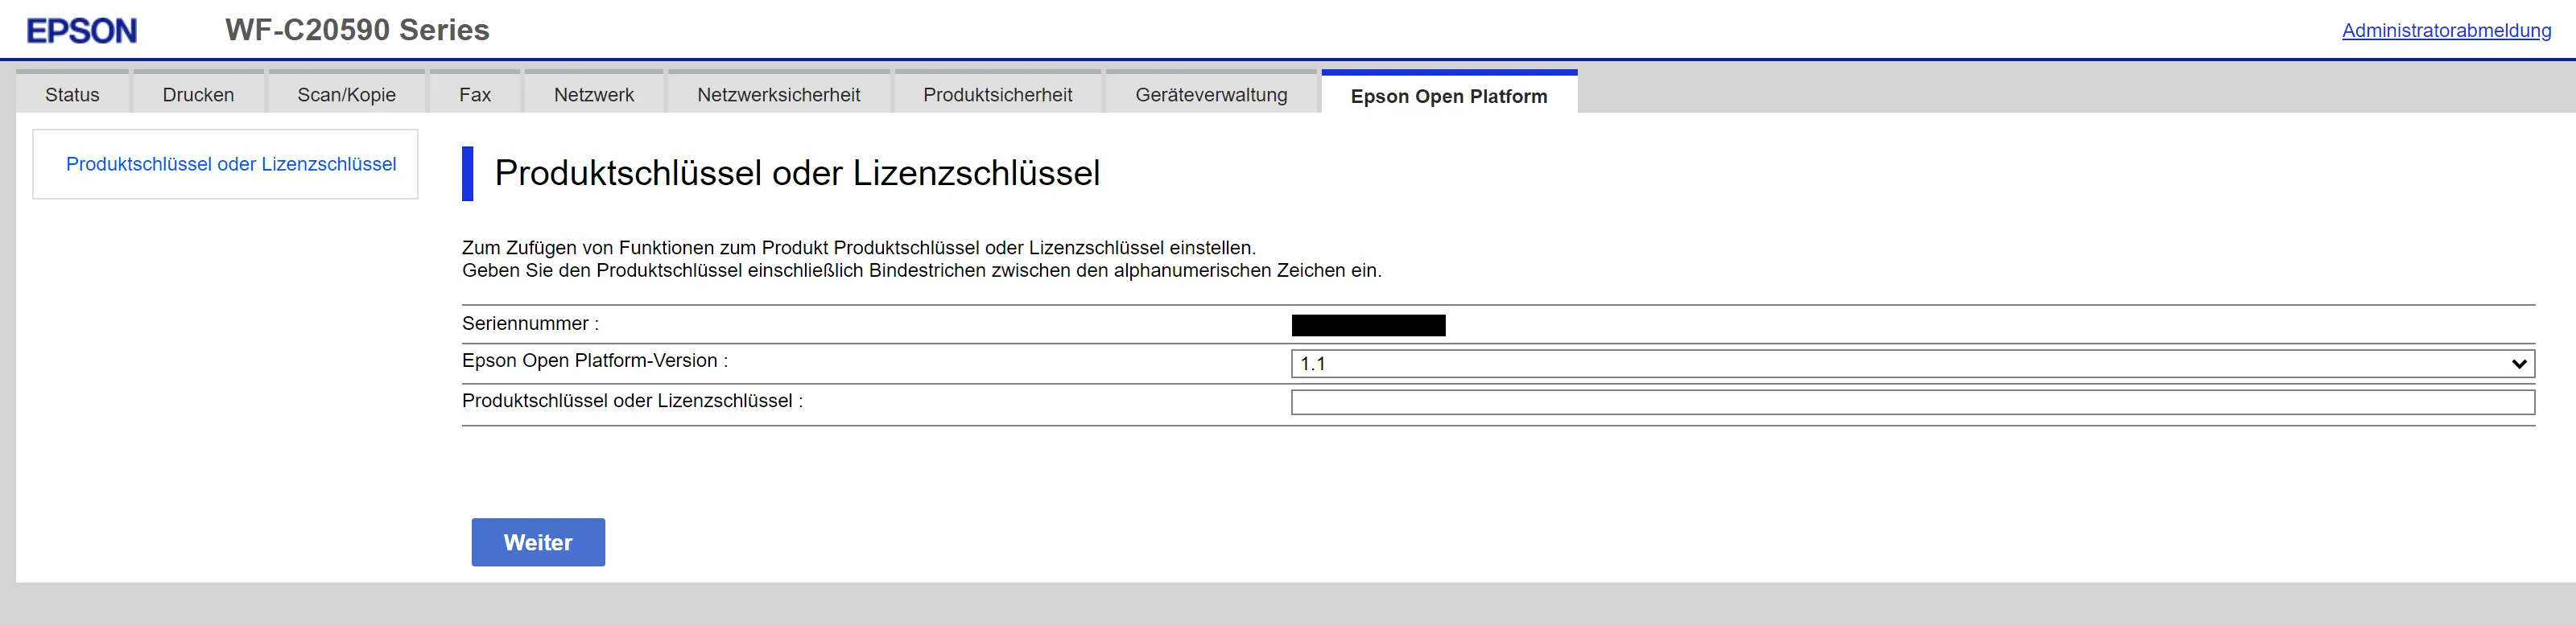This screenshot has height=626, width=2576.
Task: Switch to the Netzwerksicherheit tab
Action: click(778, 95)
